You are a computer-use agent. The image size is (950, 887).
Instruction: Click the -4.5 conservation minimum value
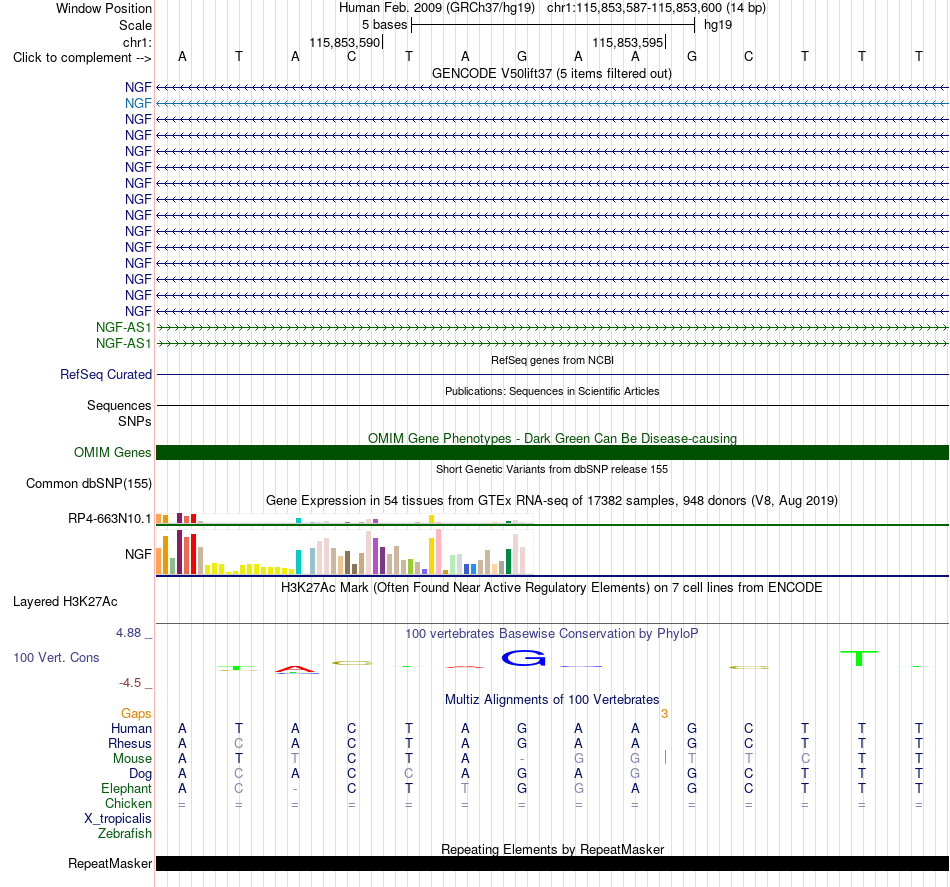(130, 683)
